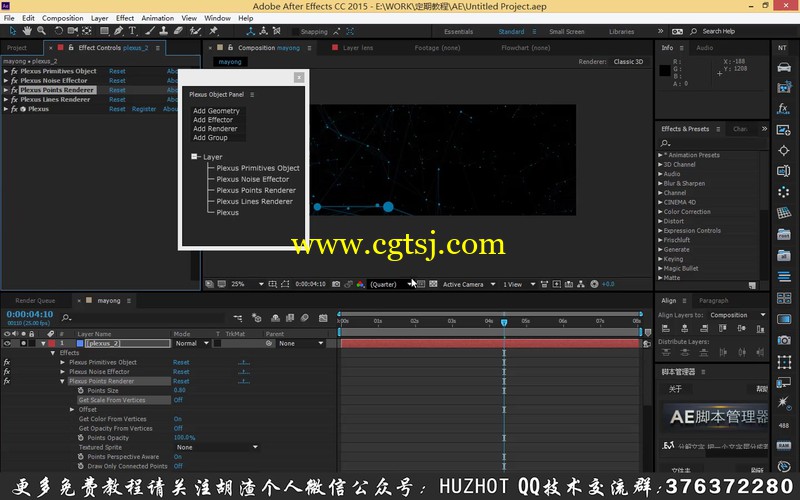Click Points Size 0.80 value

click(x=180, y=390)
